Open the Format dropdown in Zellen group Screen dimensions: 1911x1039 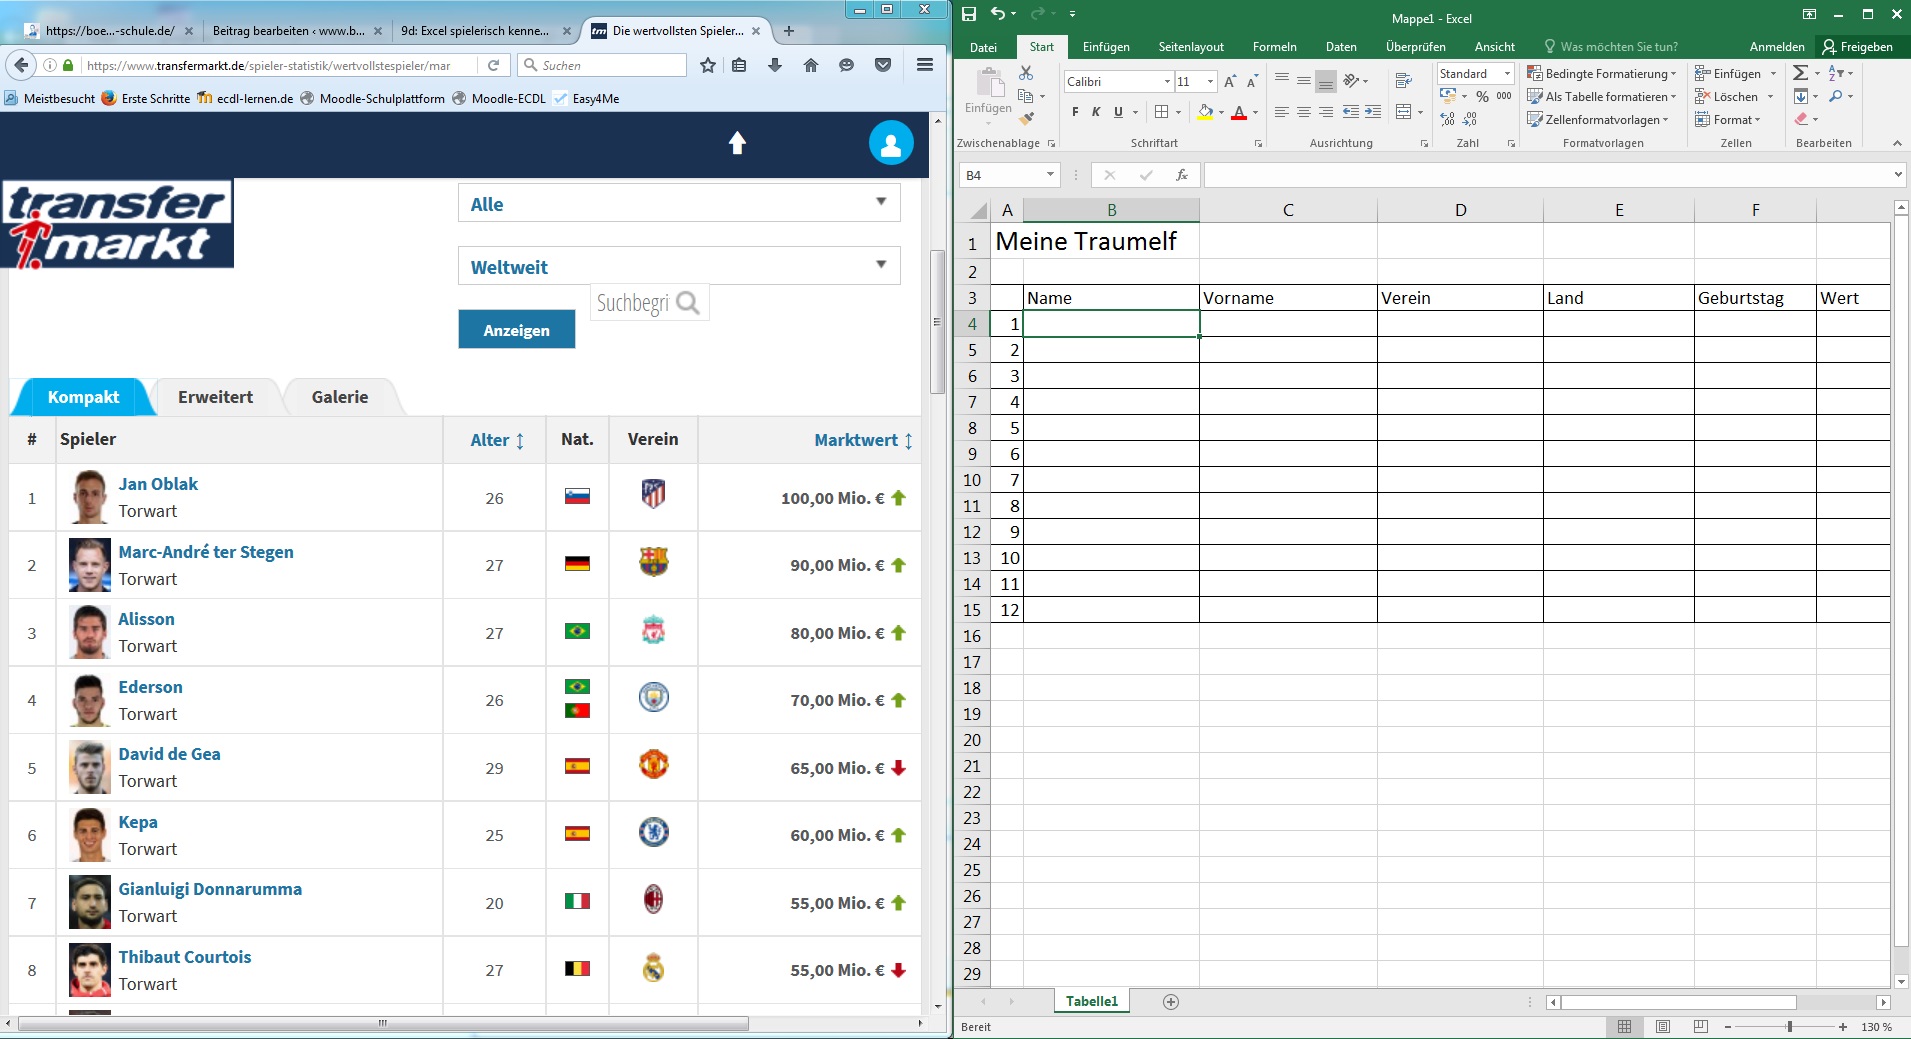[x=1728, y=119]
